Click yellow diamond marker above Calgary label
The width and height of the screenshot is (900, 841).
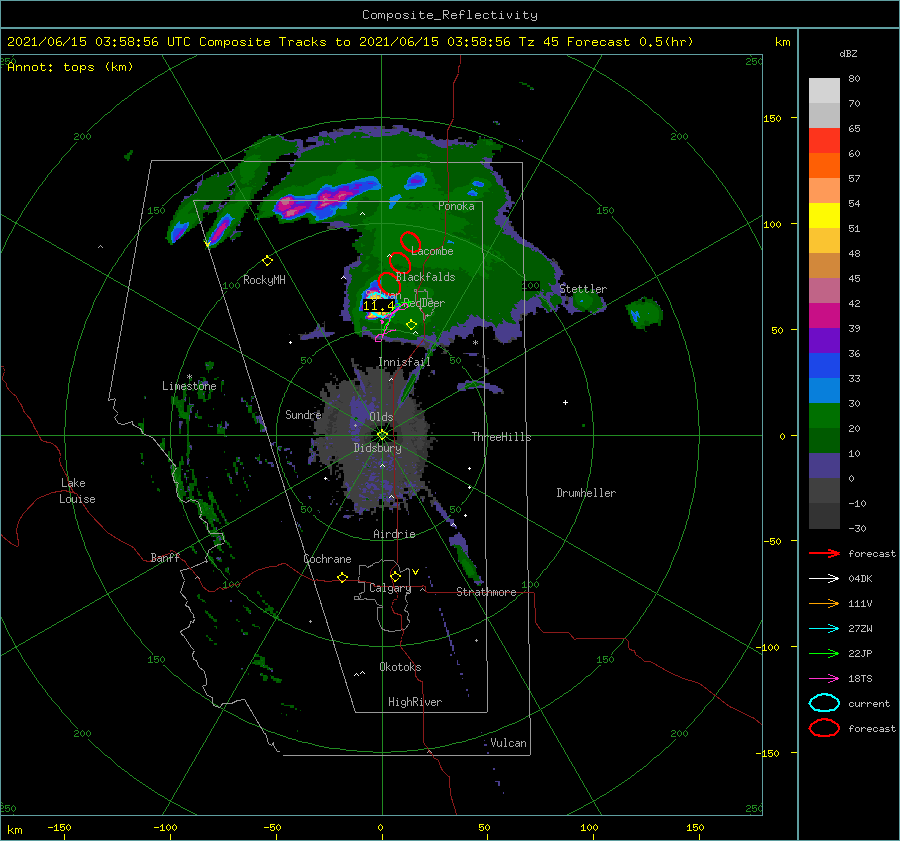pos(395,576)
